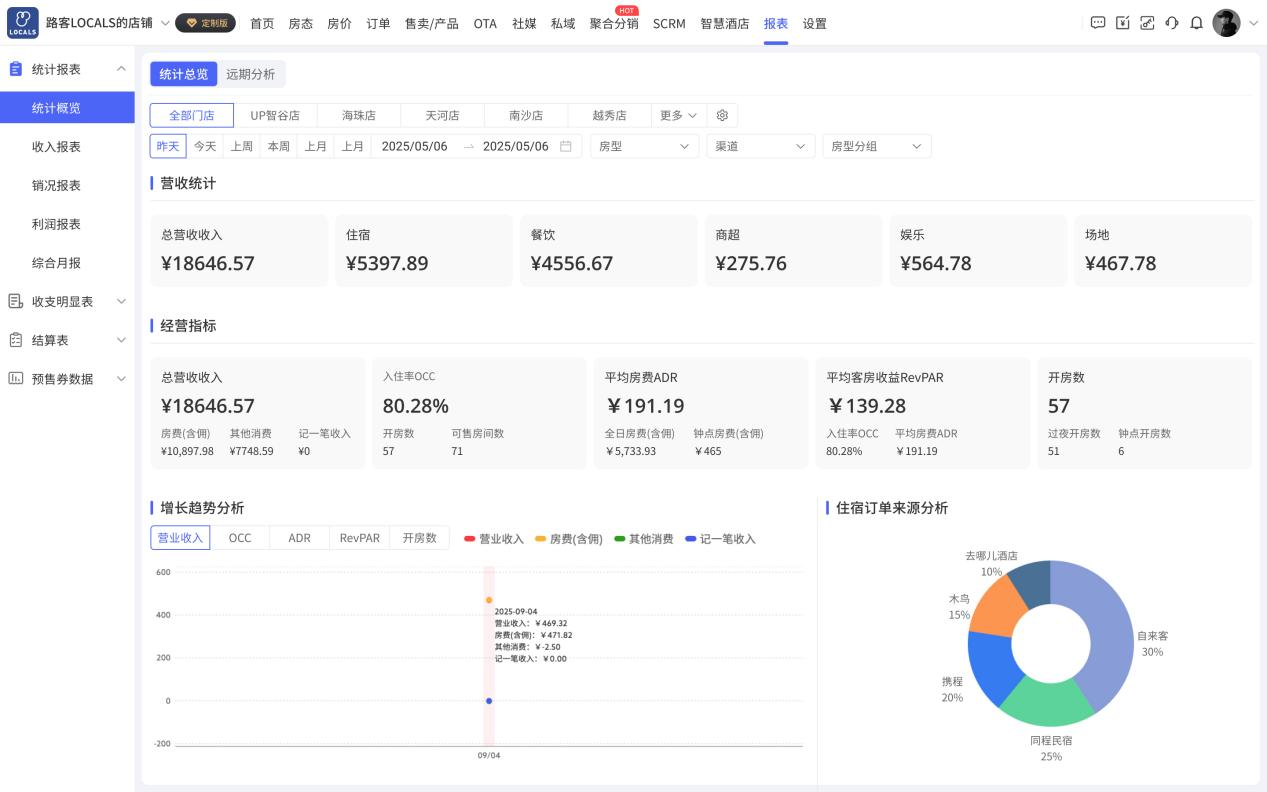Image resolution: width=1267 pixels, height=792 pixels.
Task: Expand the 预售券数据 sidebar group
Action: click(x=121, y=379)
